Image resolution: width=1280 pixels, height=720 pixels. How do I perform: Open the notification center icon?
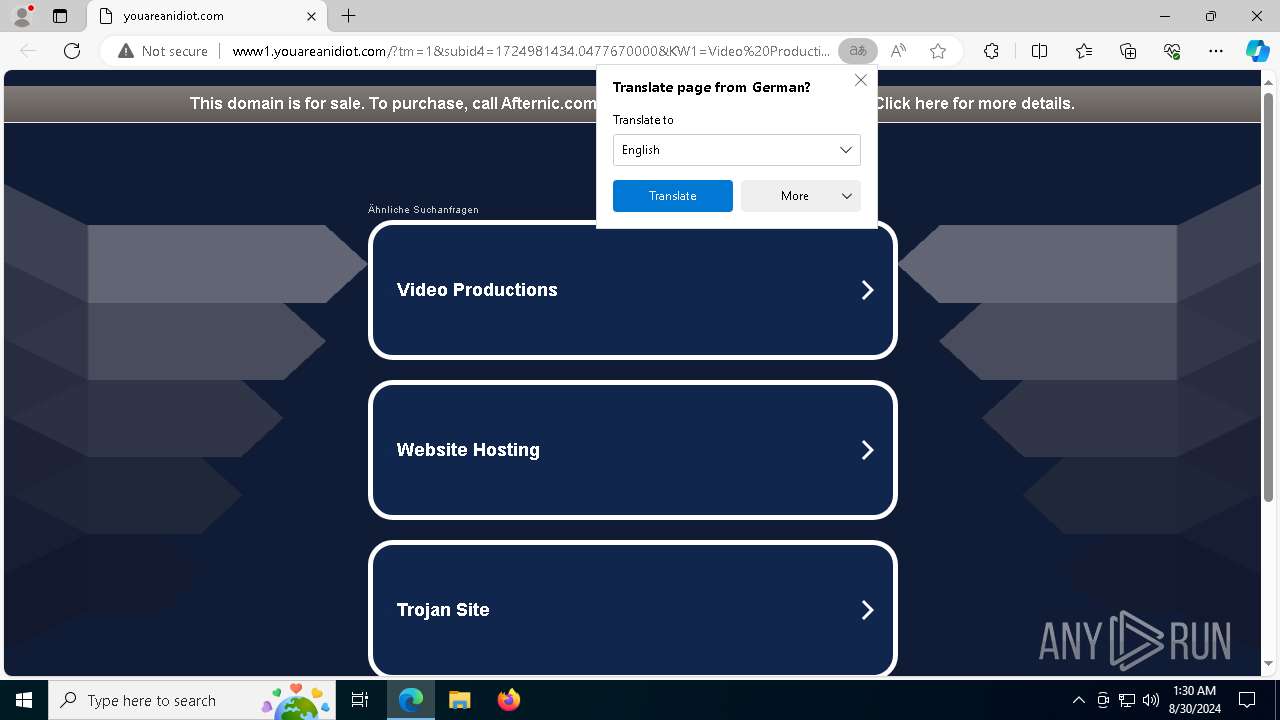pos(1247,700)
